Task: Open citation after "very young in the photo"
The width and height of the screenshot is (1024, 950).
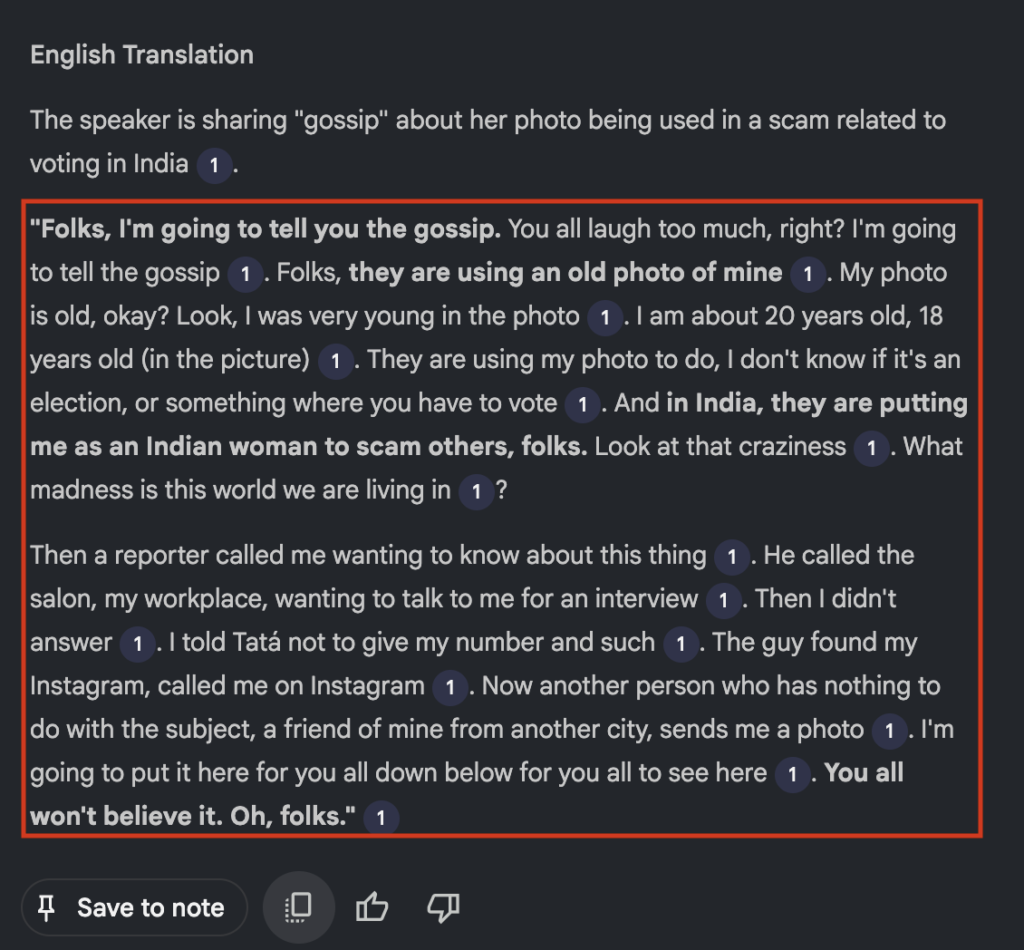Action: (x=604, y=318)
